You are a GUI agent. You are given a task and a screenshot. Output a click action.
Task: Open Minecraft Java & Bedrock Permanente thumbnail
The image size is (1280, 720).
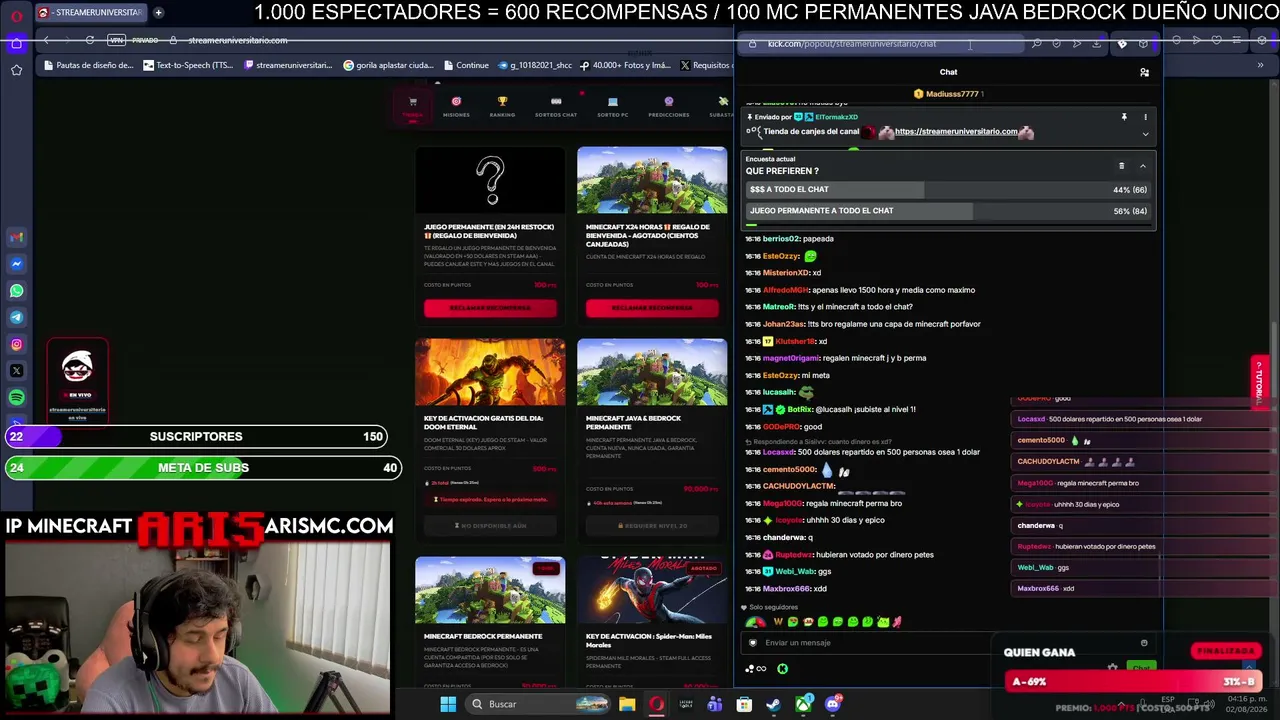(652, 372)
